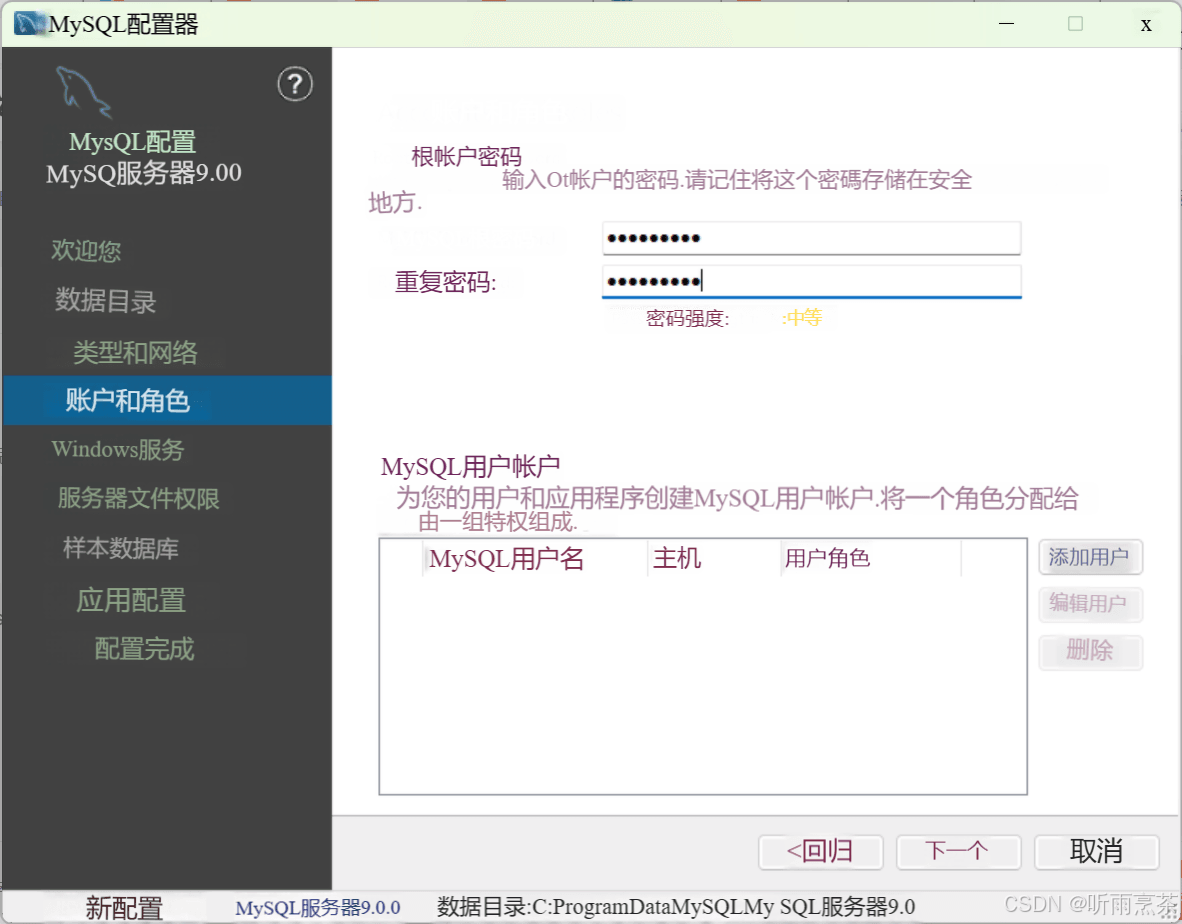Select the 类型和网络 step
This screenshot has height=924, width=1182.
pos(136,352)
